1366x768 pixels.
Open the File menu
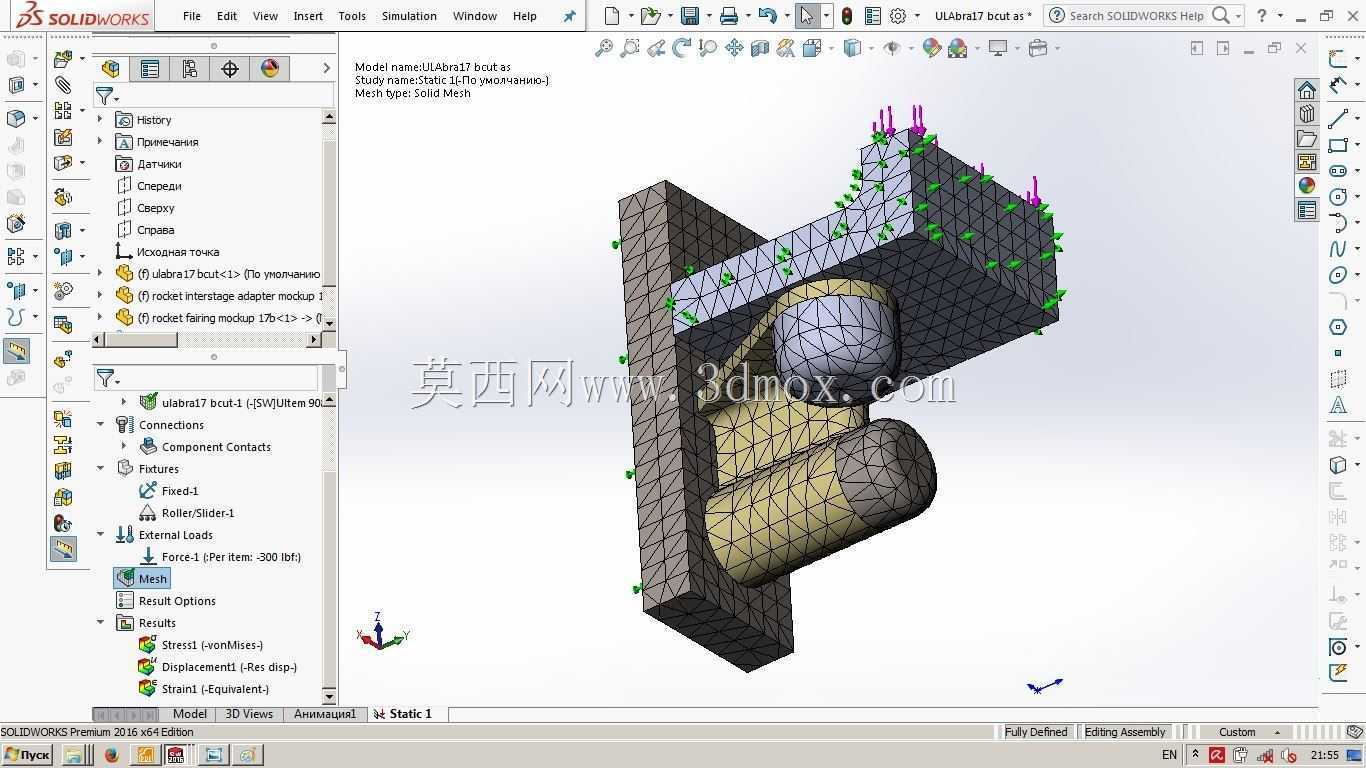[192, 16]
